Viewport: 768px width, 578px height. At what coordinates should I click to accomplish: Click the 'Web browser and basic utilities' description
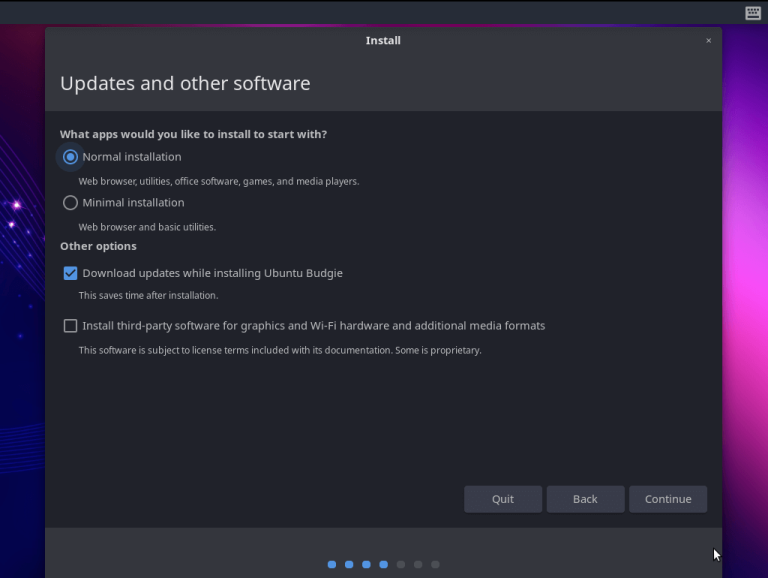point(147,227)
